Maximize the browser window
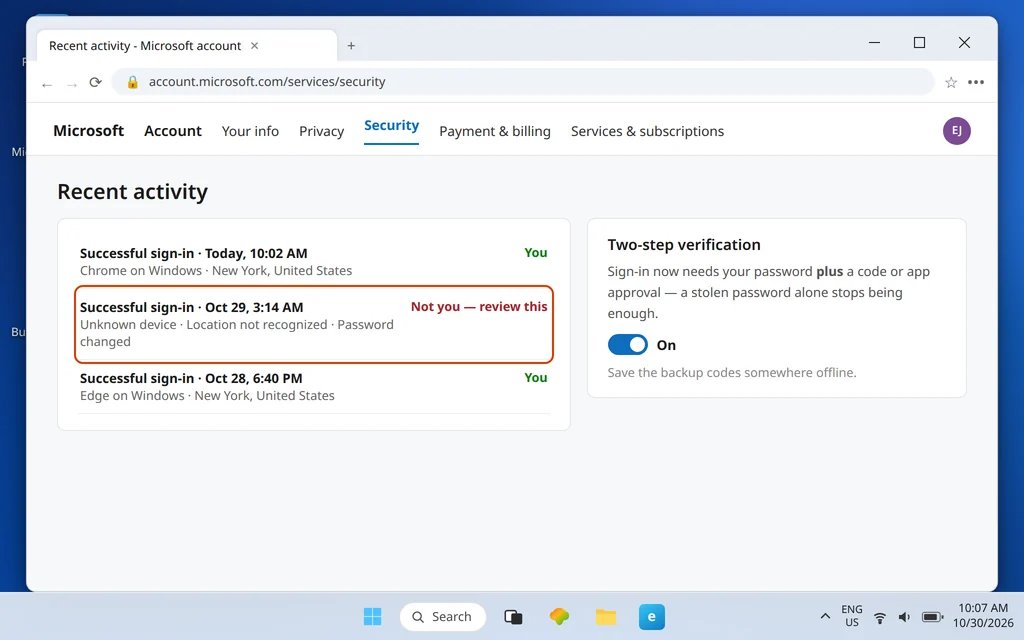The image size is (1024, 640). [920, 42]
